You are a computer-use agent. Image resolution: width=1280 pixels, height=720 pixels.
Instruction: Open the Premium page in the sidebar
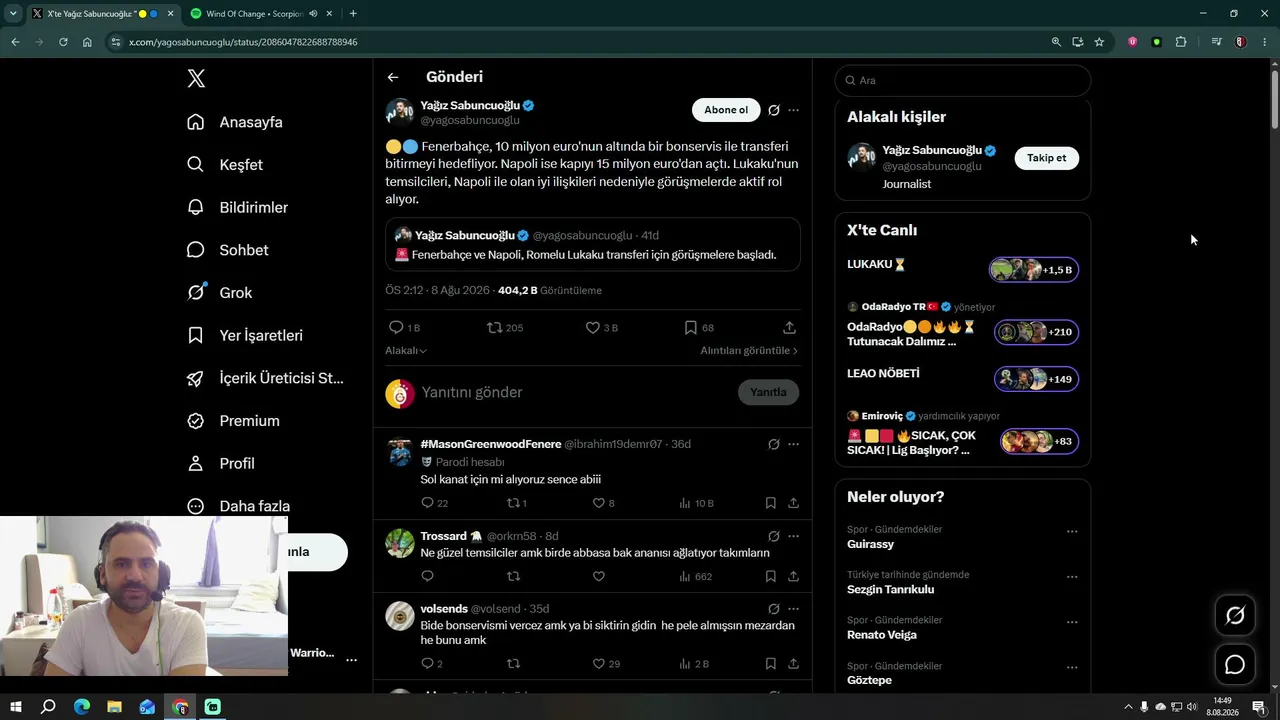(233, 421)
